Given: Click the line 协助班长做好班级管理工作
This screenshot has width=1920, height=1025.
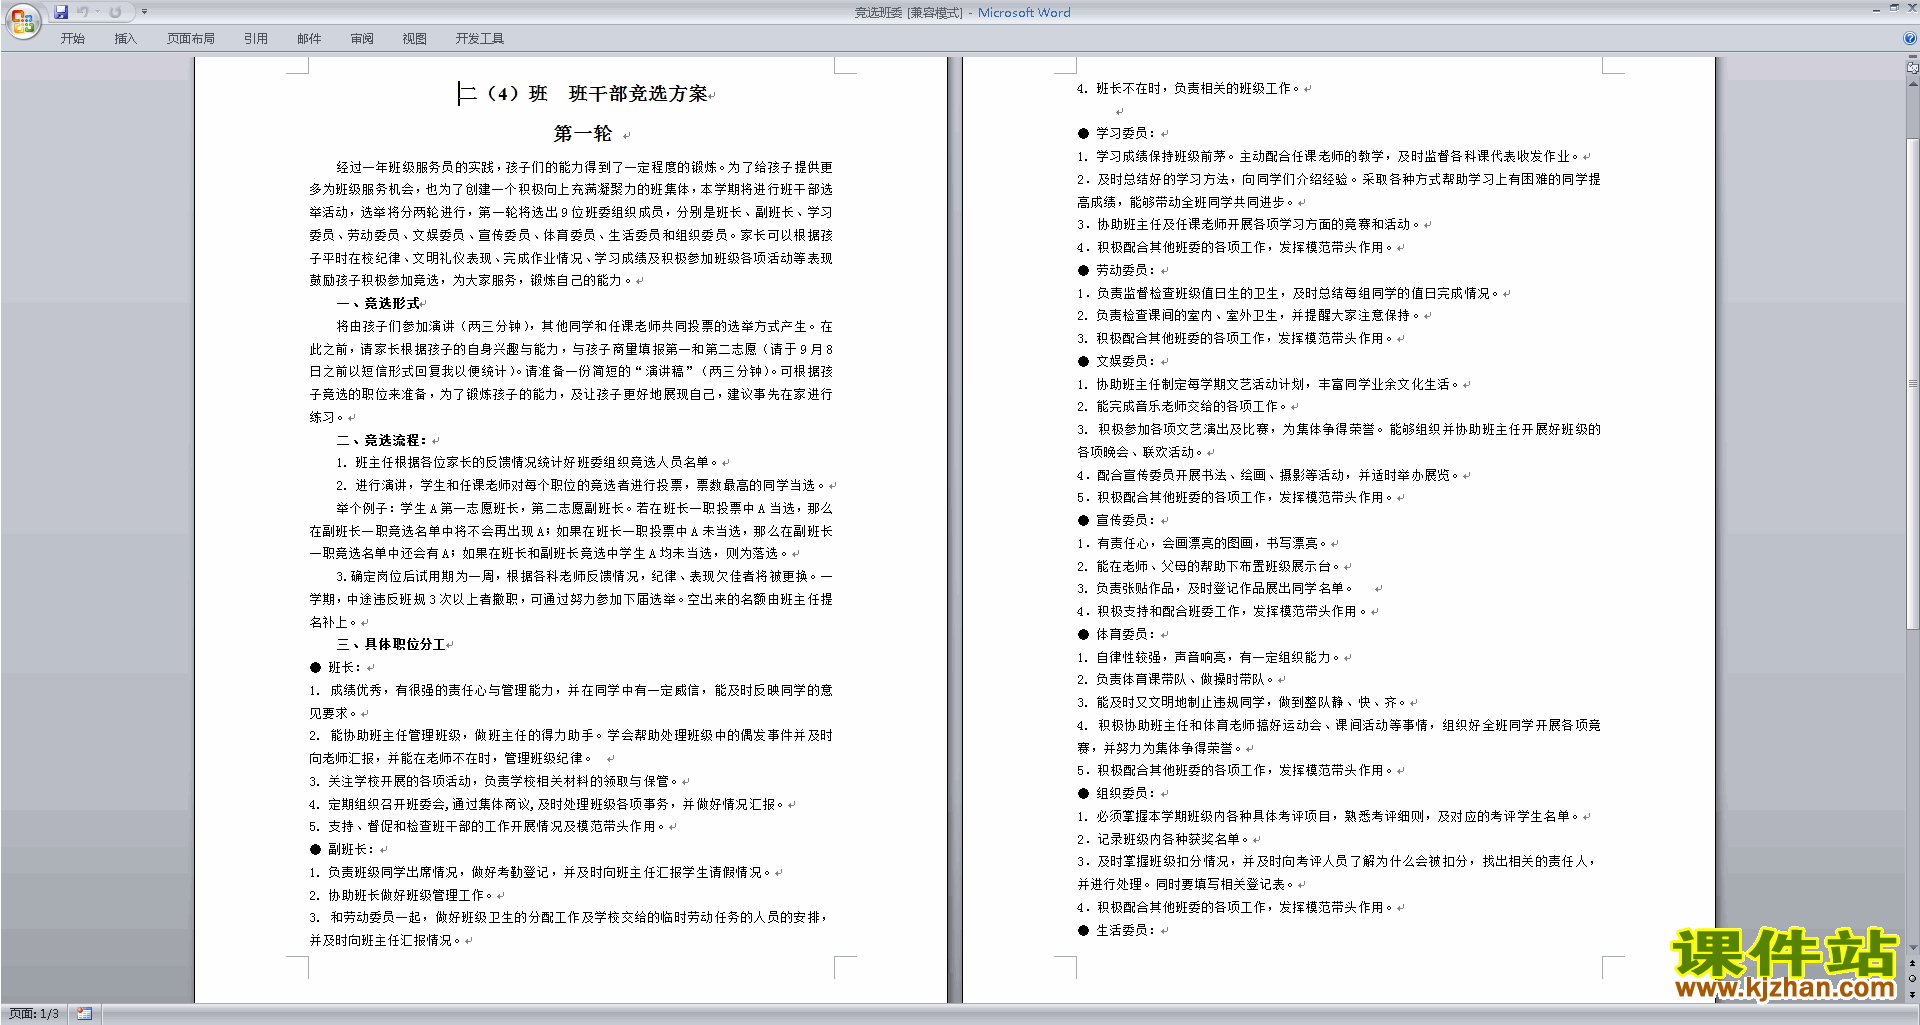Looking at the screenshot, I should (410, 895).
